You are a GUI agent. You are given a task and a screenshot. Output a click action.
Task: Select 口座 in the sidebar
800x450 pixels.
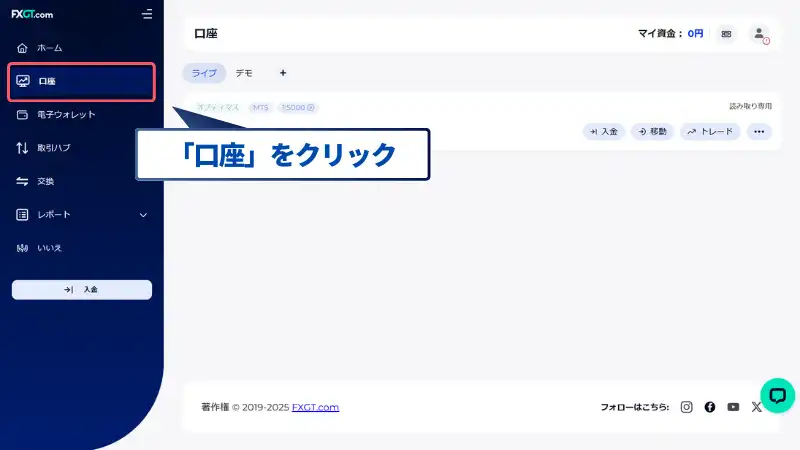click(82, 82)
